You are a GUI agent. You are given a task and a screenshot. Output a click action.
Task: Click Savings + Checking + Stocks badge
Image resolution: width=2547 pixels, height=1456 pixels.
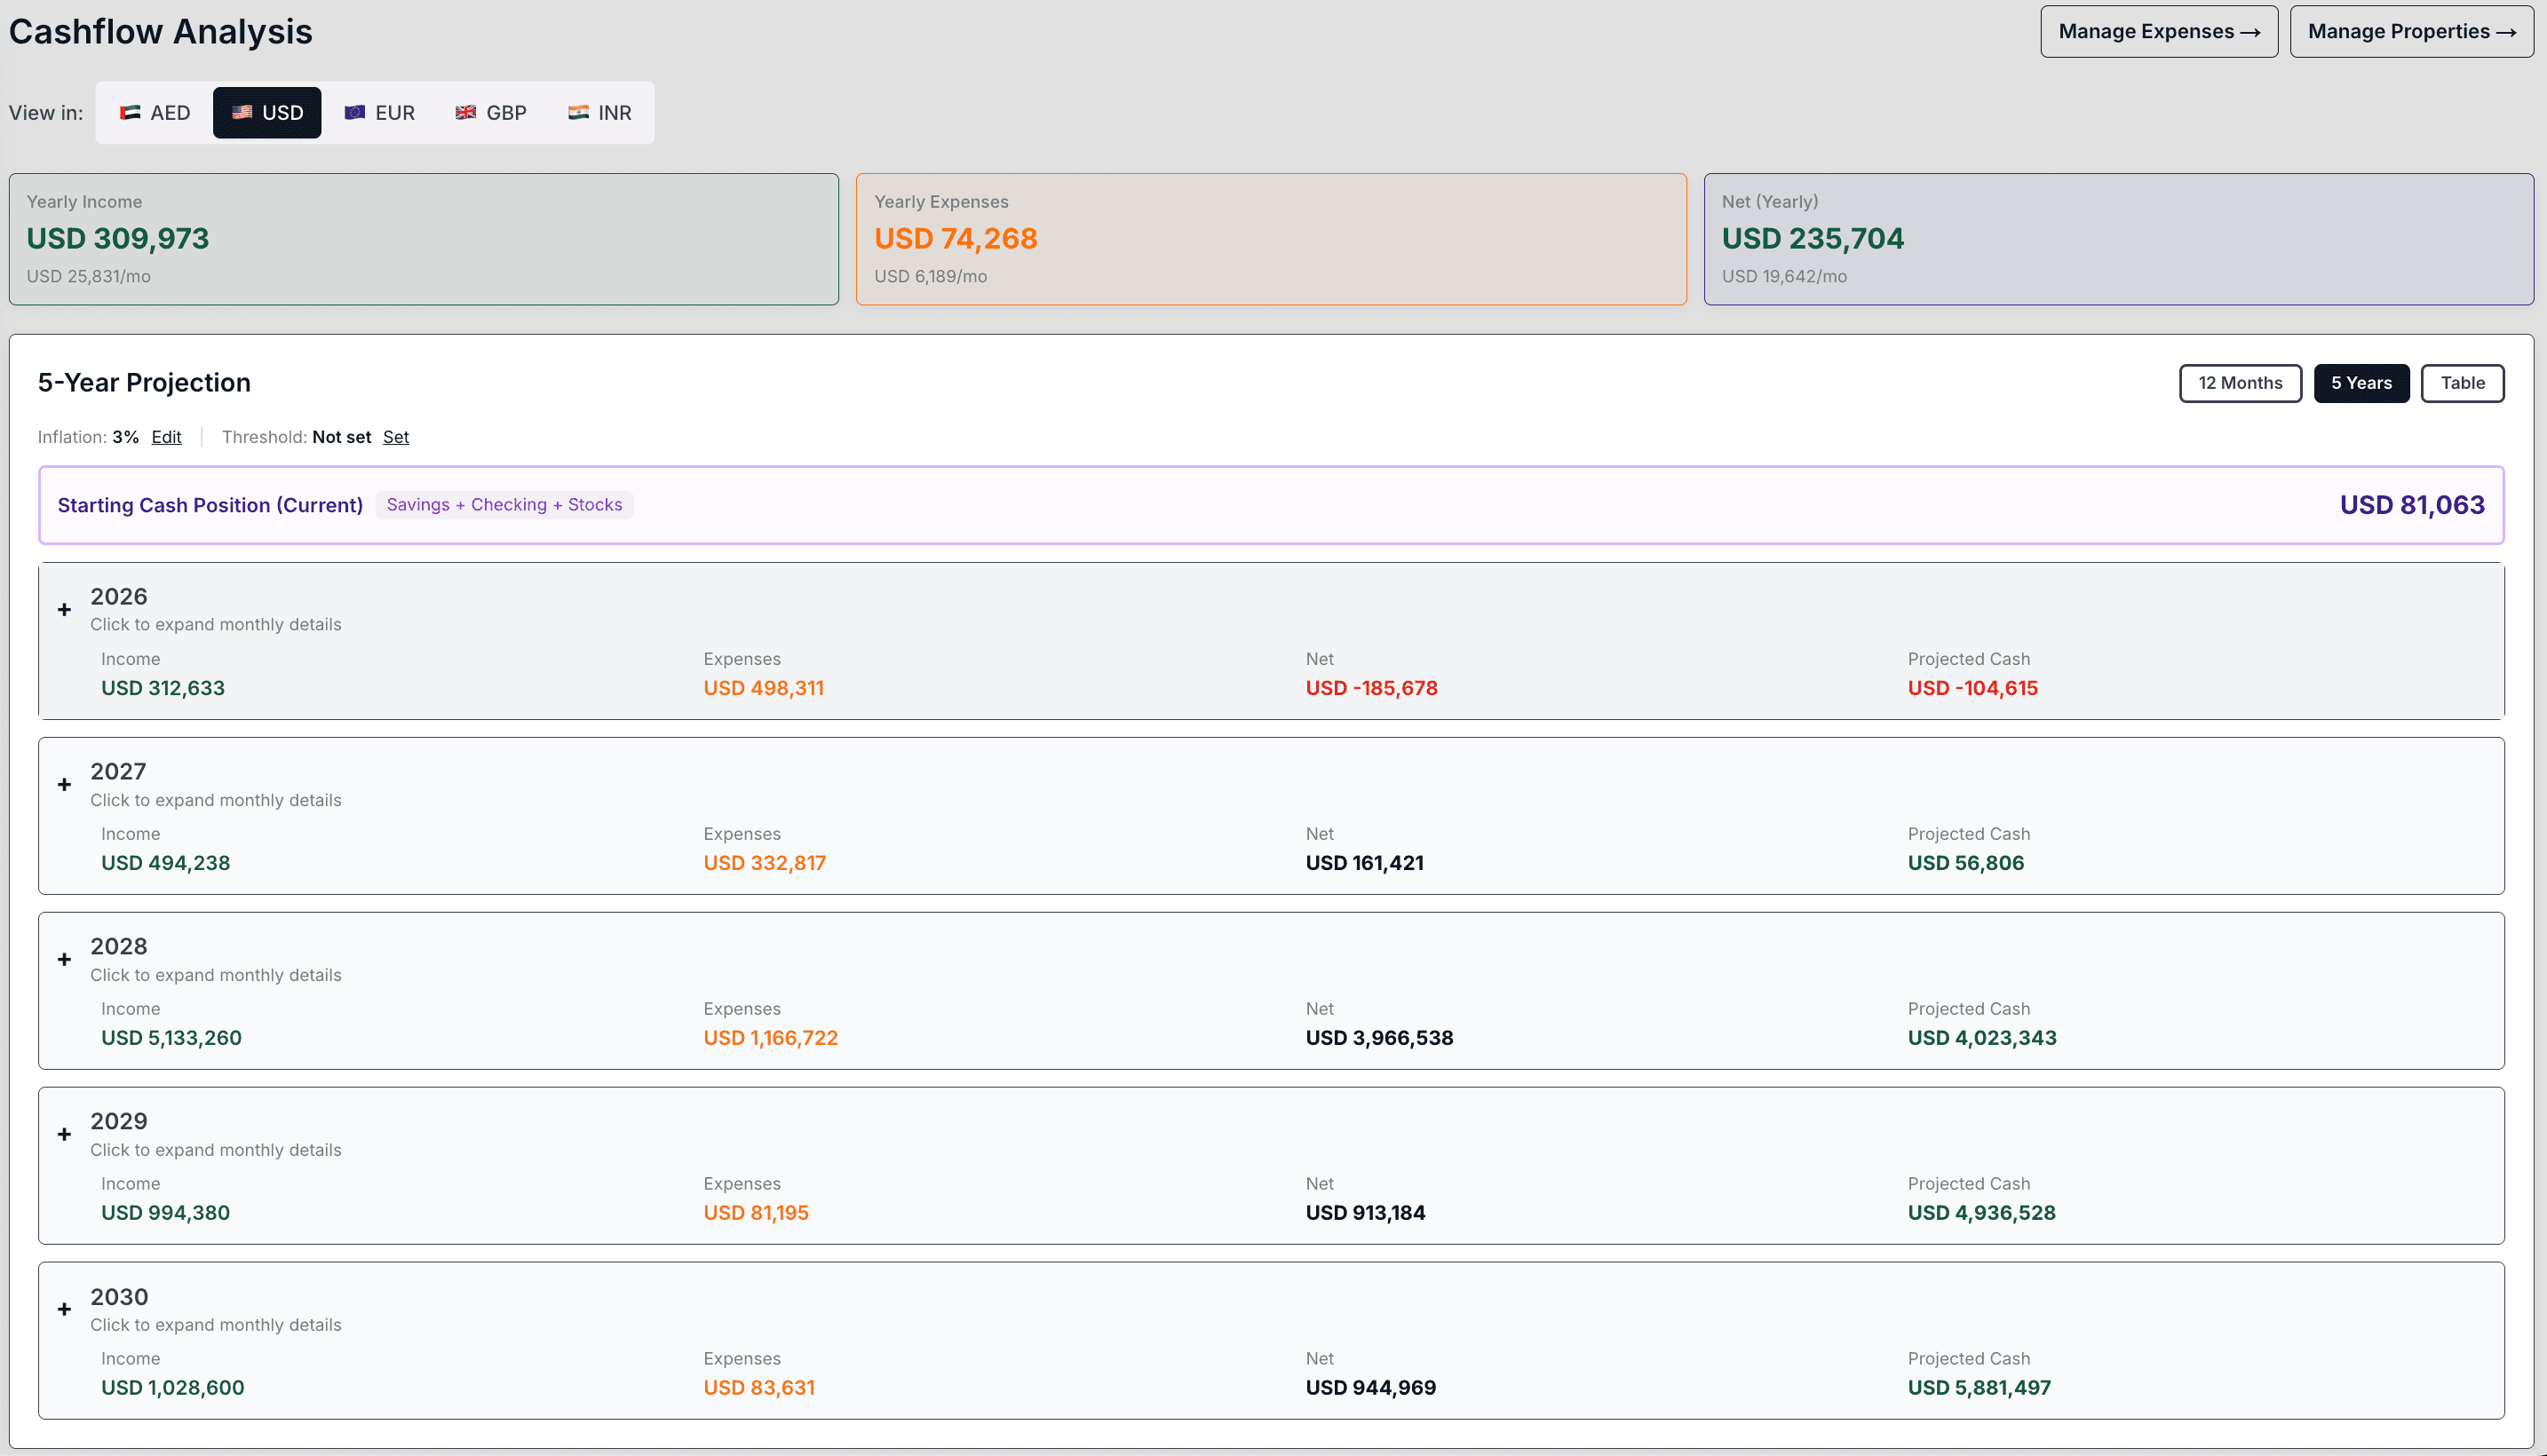click(504, 505)
